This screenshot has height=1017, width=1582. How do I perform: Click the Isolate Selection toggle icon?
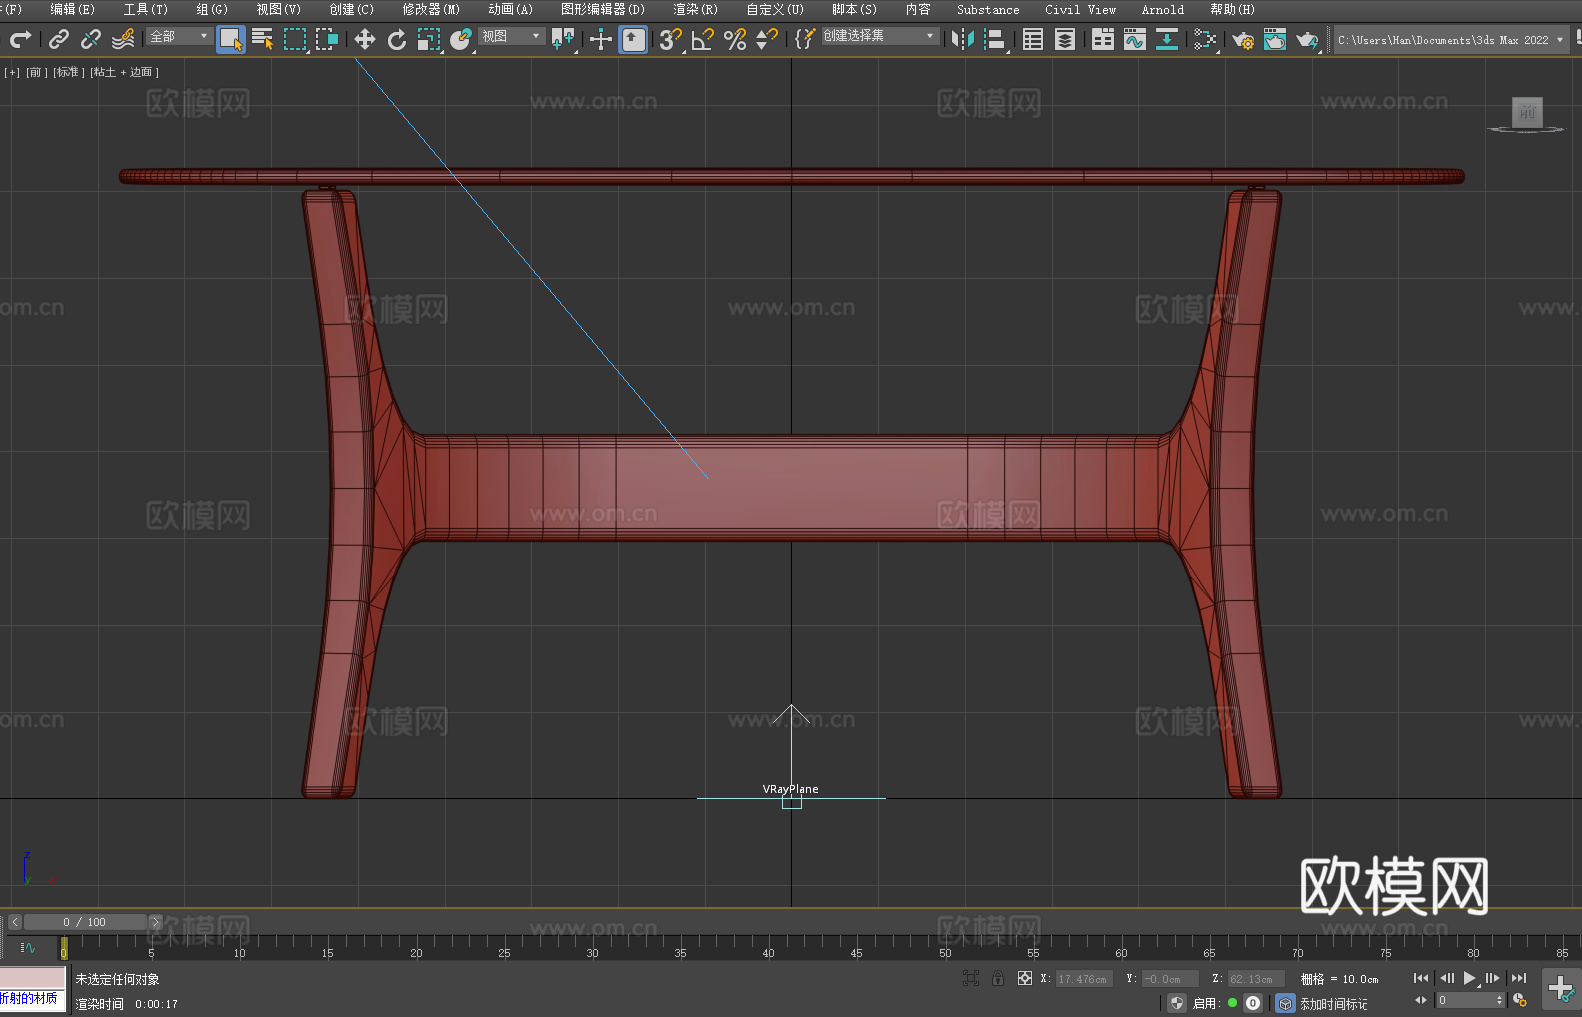(x=970, y=978)
